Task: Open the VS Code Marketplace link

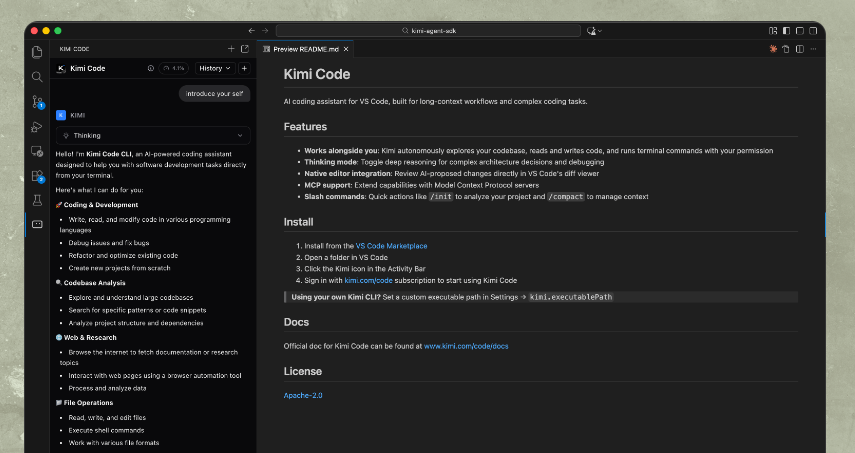Action: [x=392, y=246]
